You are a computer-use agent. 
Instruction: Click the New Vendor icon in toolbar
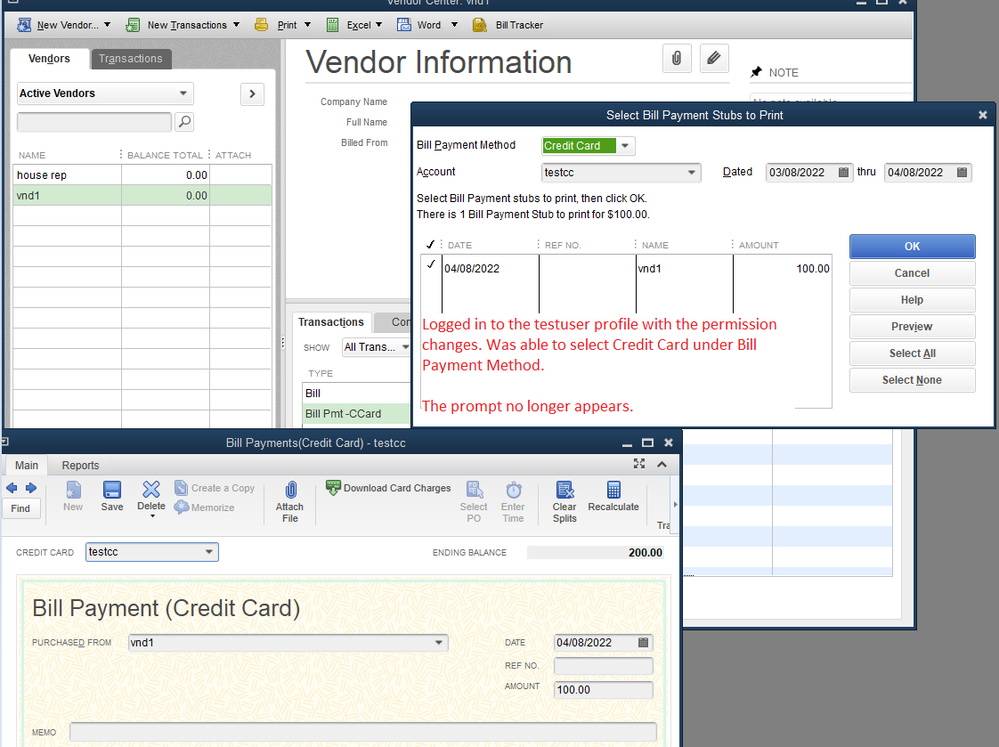click(24, 25)
